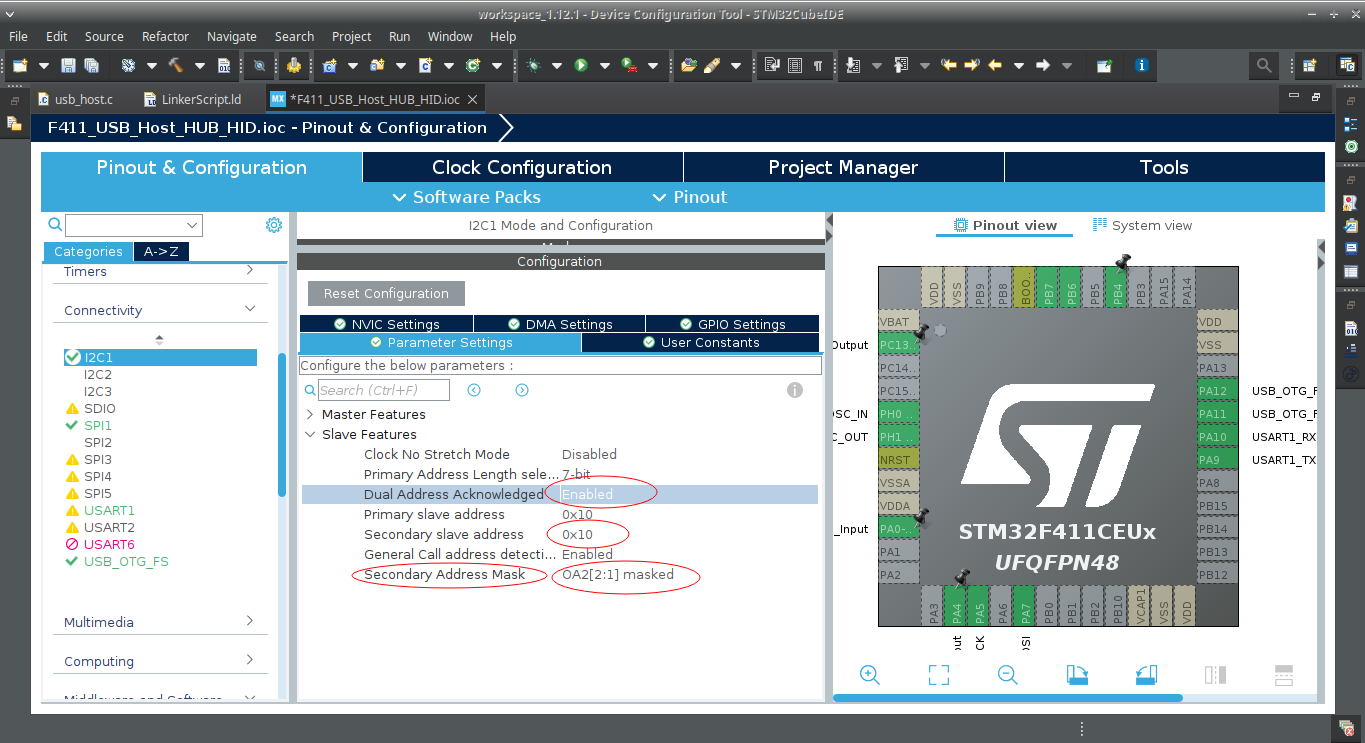Open the Navigate menu

[232, 36]
